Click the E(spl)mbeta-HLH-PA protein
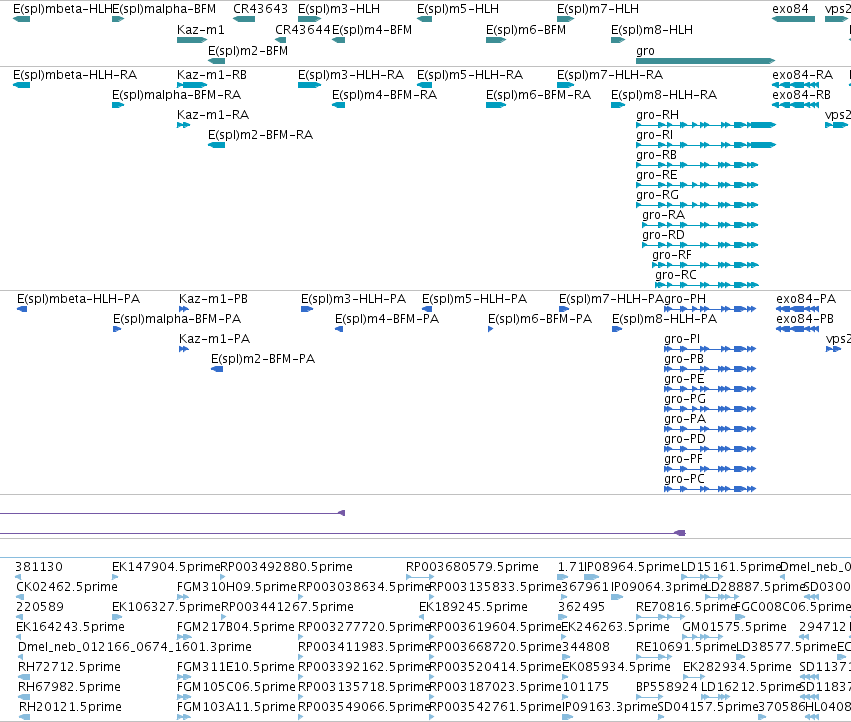 click(22, 309)
